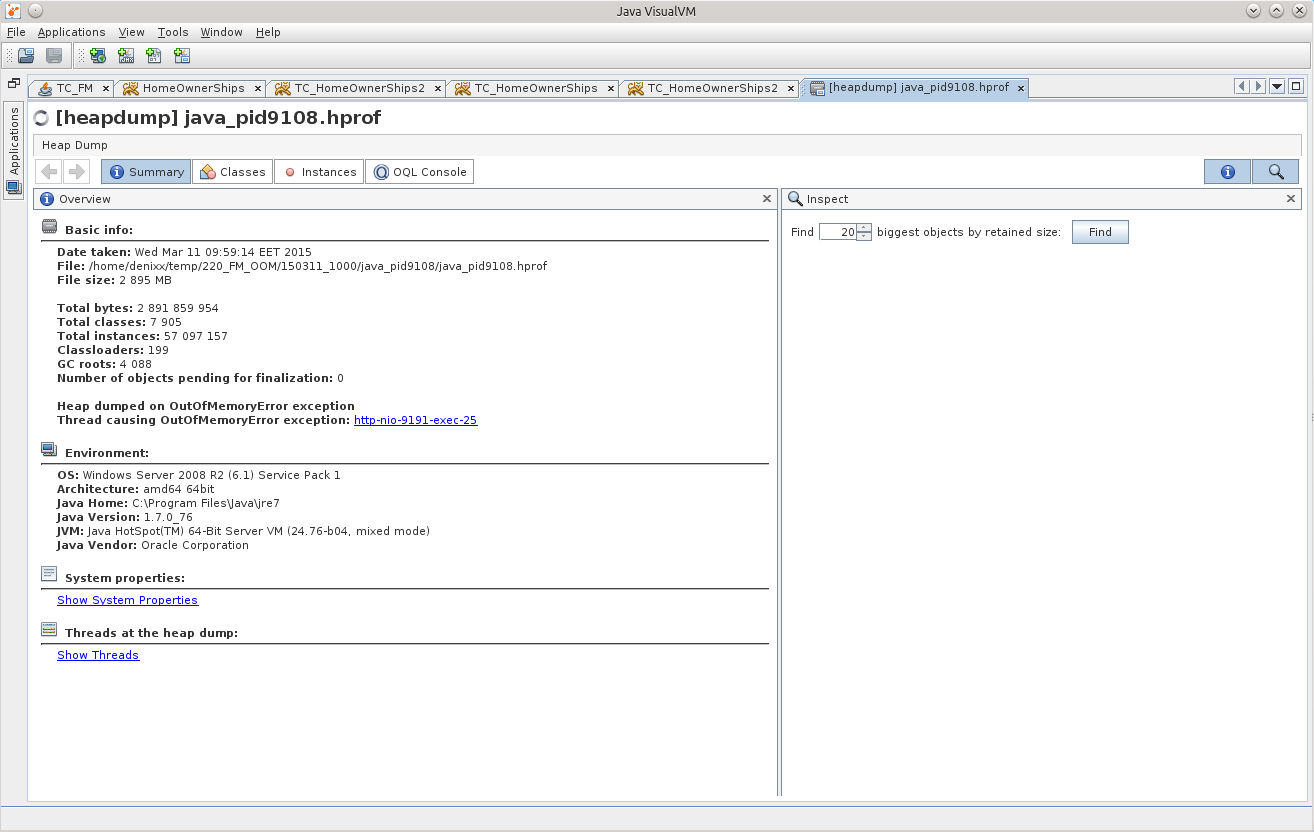The width and height of the screenshot is (1314, 832).
Task: Show the opened documents list dropdown
Action: 1277,87
